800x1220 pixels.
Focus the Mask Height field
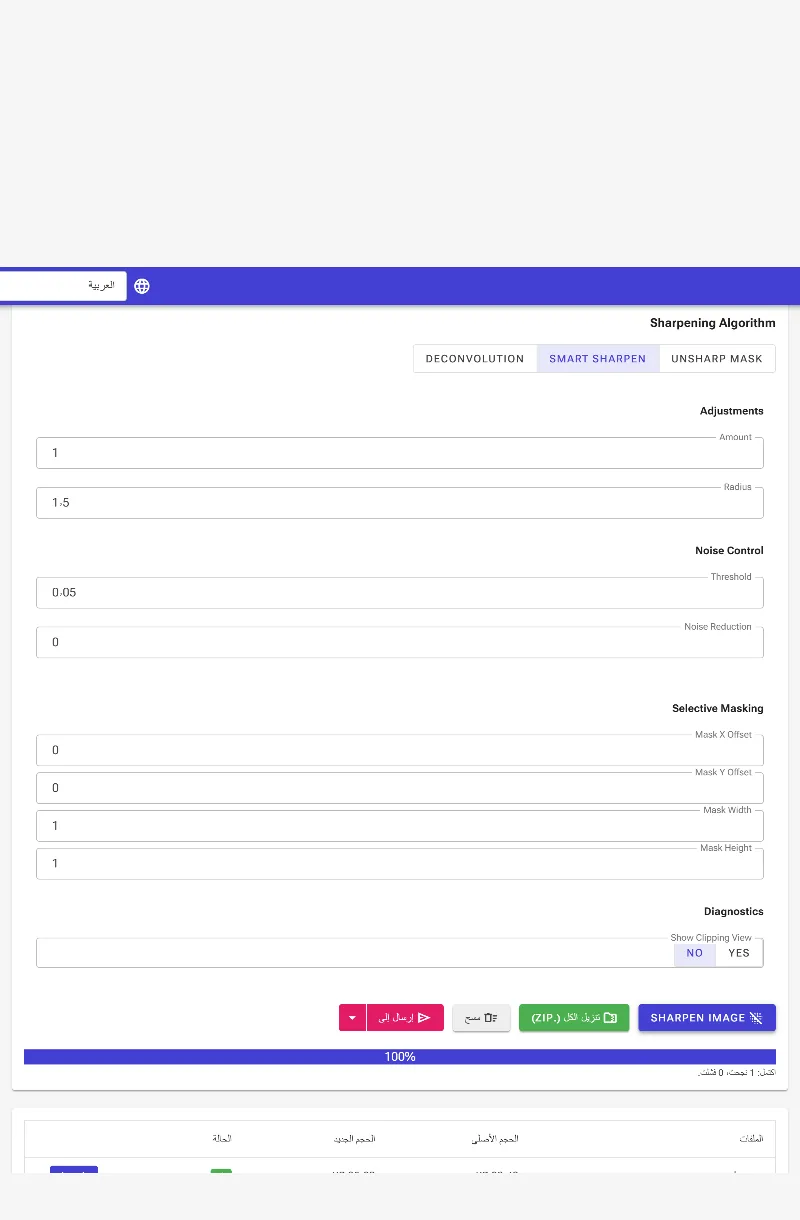tap(400, 864)
